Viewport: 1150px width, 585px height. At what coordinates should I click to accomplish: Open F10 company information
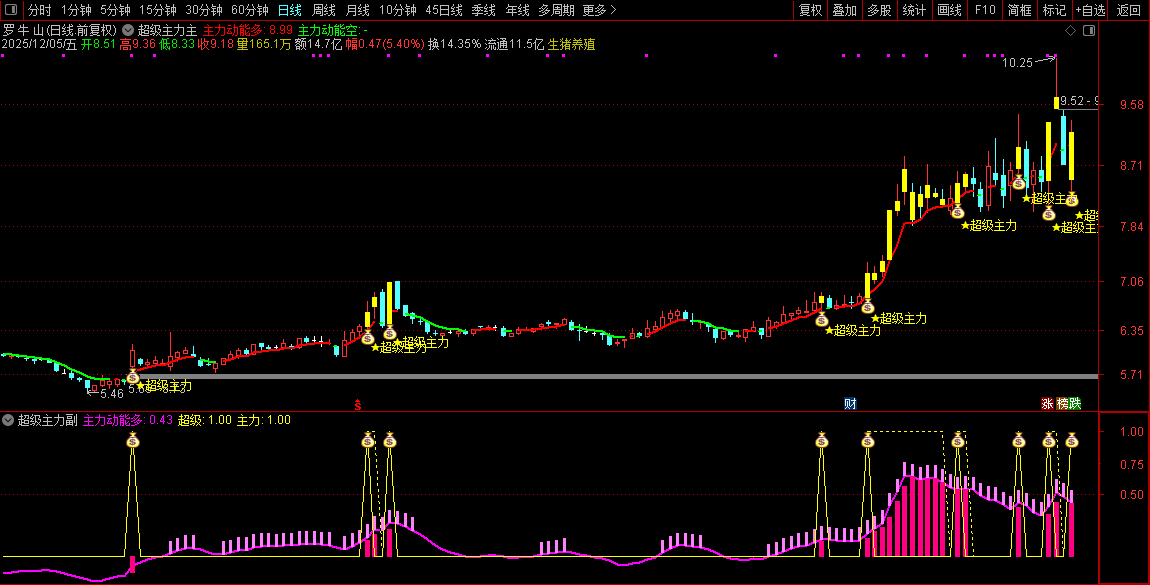985,10
